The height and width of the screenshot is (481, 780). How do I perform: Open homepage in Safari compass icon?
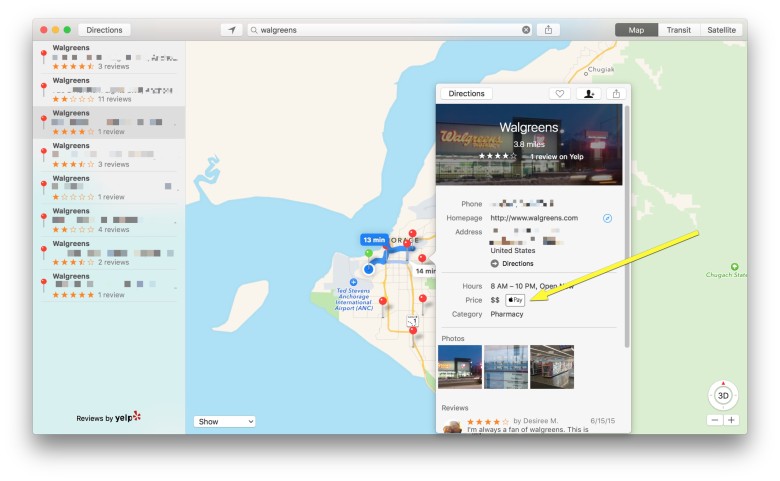(x=607, y=218)
